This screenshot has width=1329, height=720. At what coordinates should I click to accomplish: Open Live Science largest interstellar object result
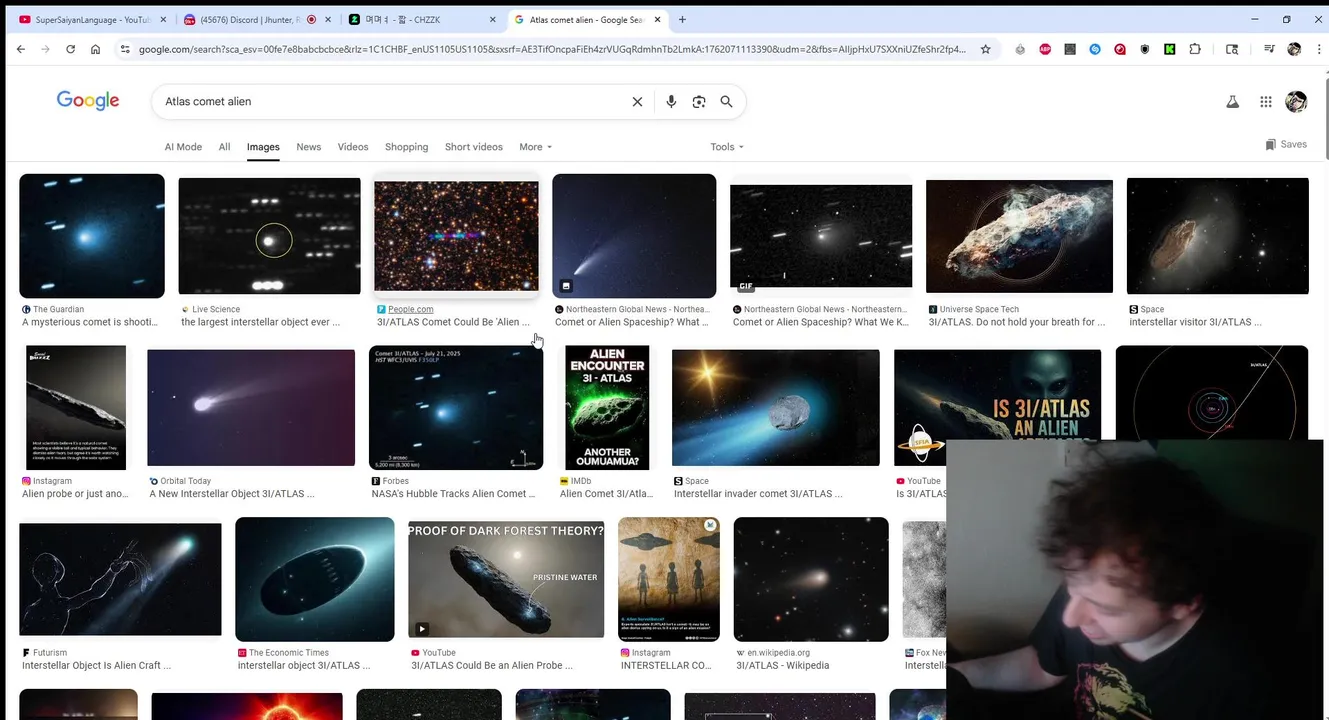pos(260,322)
